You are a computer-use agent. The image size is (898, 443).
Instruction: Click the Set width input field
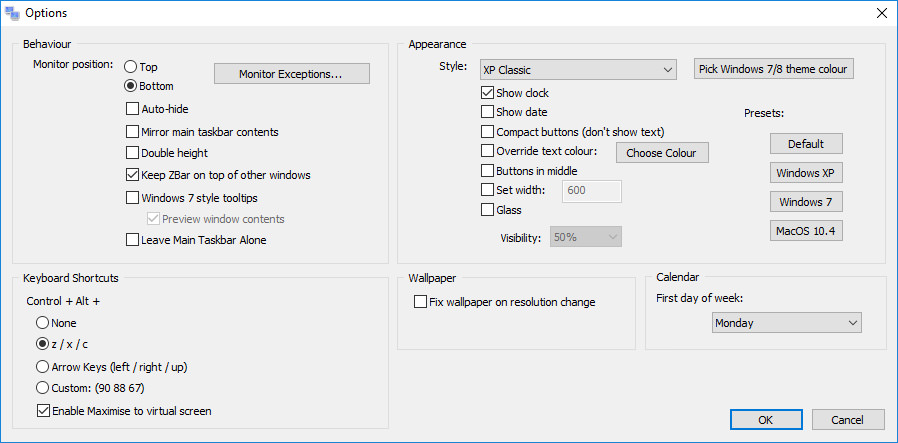click(592, 190)
